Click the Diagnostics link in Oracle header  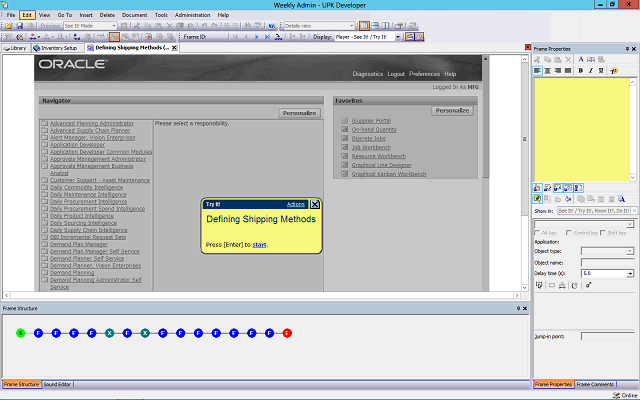tap(368, 74)
